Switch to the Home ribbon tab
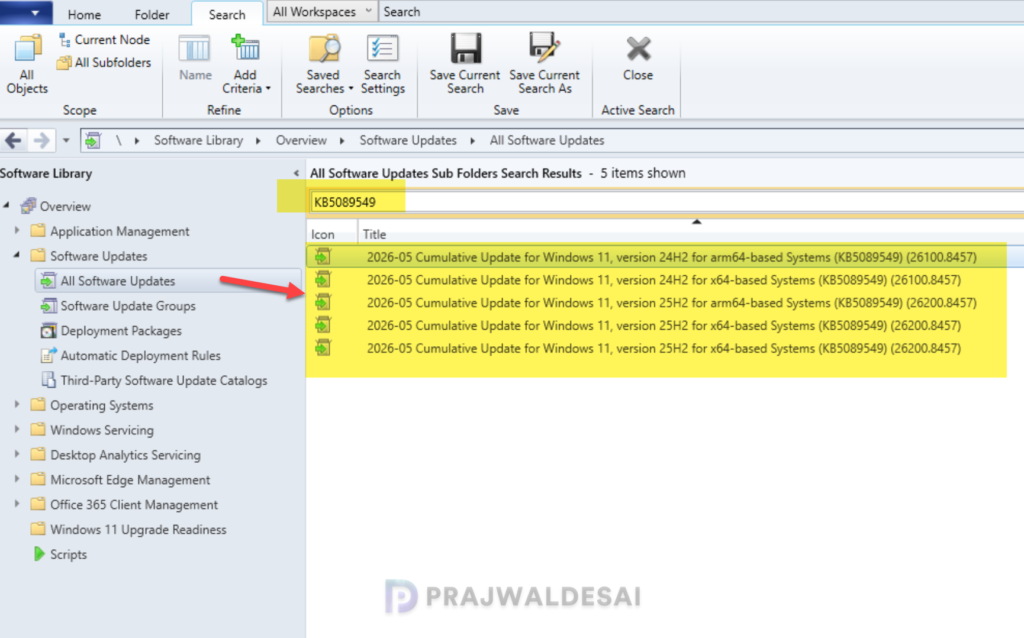The width and height of the screenshot is (1024, 638). click(x=84, y=14)
